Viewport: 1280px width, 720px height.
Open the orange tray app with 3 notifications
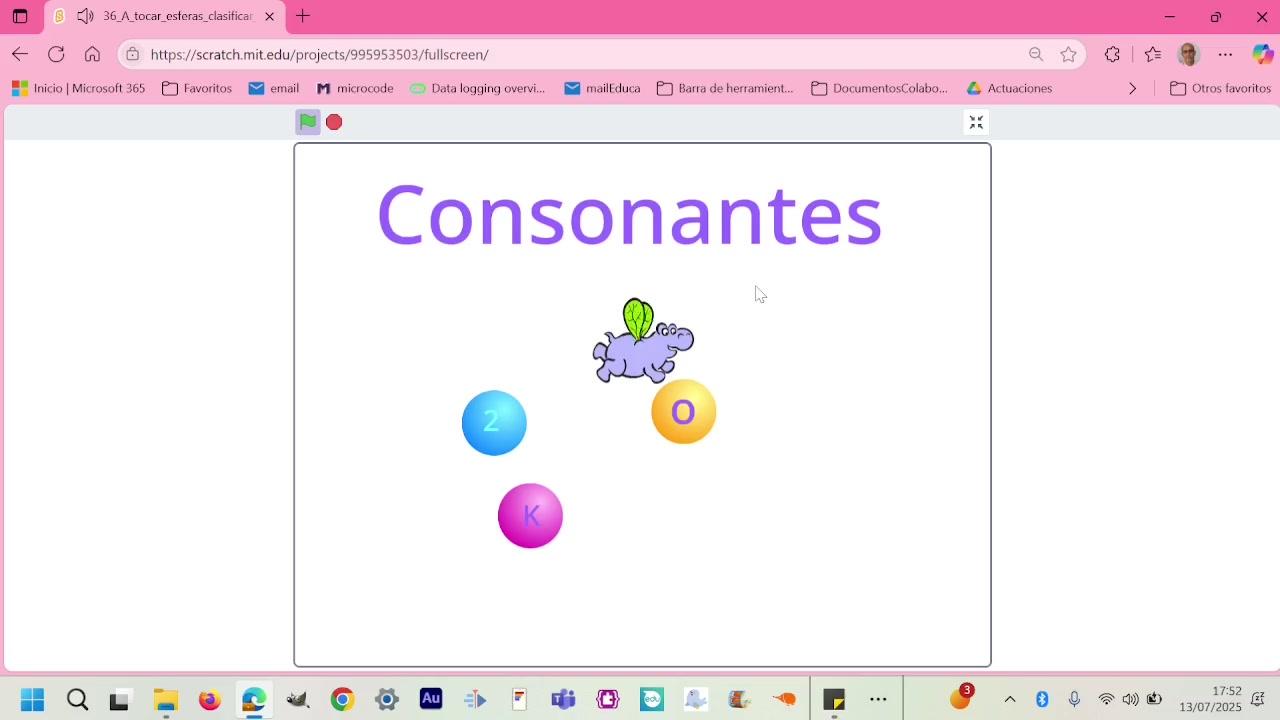click(x=961, y=697)
